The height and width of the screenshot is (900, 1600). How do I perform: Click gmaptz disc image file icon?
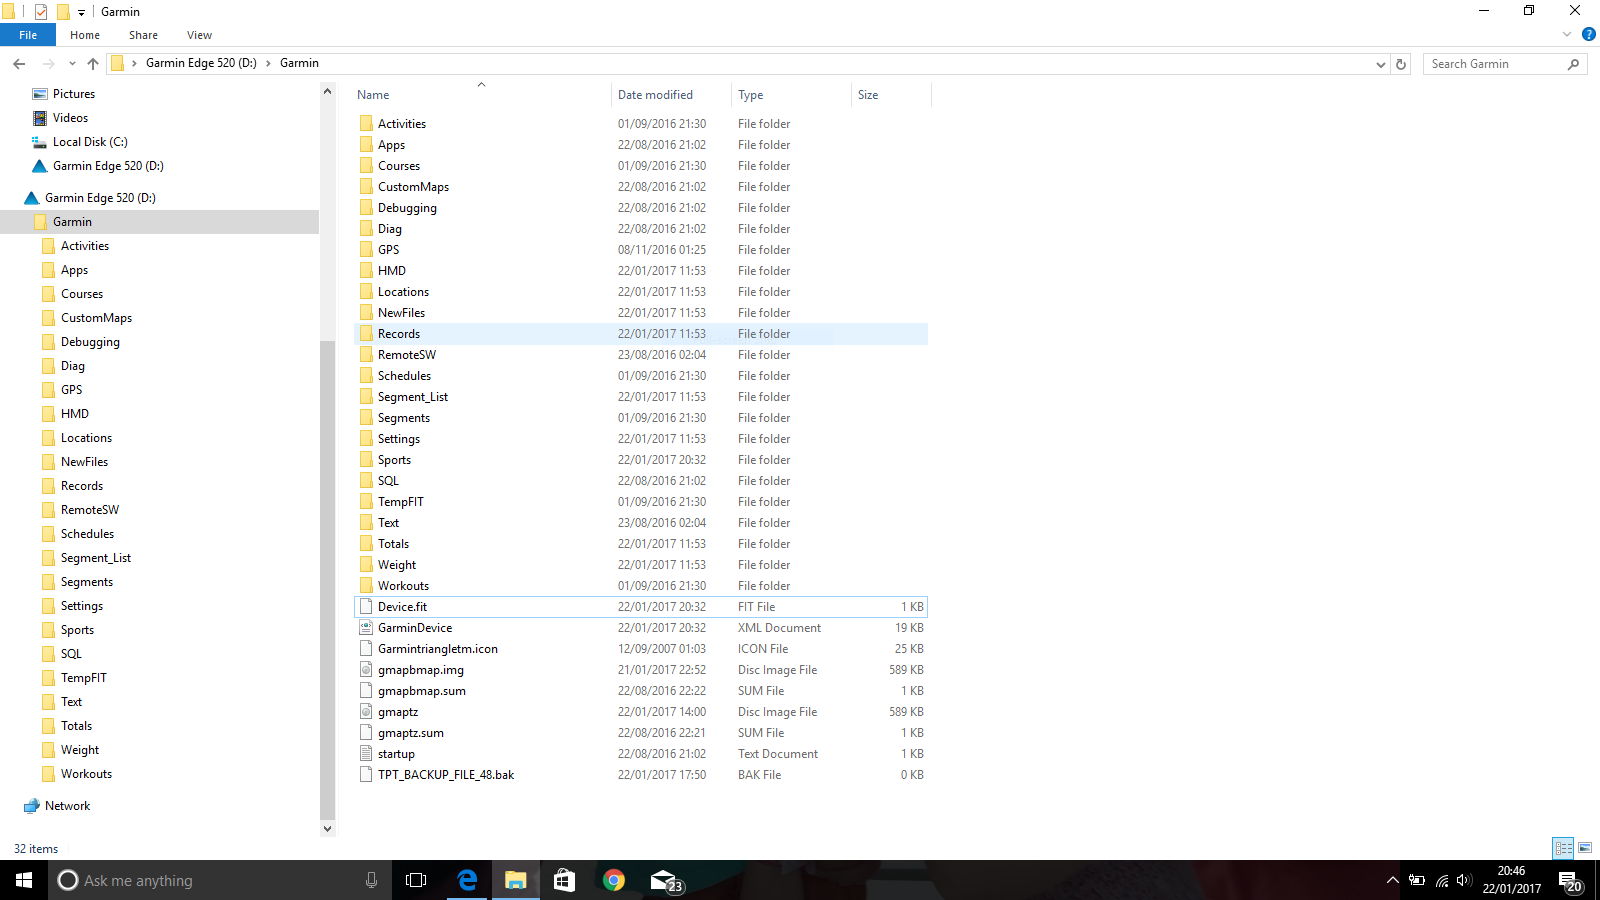(366, 712)
